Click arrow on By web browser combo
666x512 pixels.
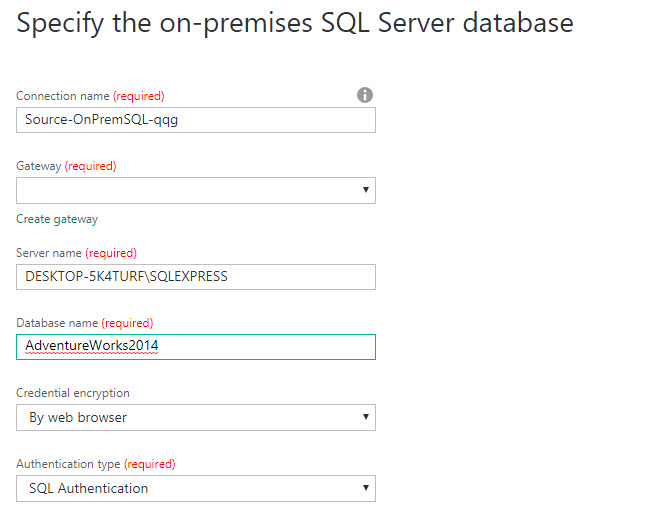pyautogui.click(x=365, y=417)
